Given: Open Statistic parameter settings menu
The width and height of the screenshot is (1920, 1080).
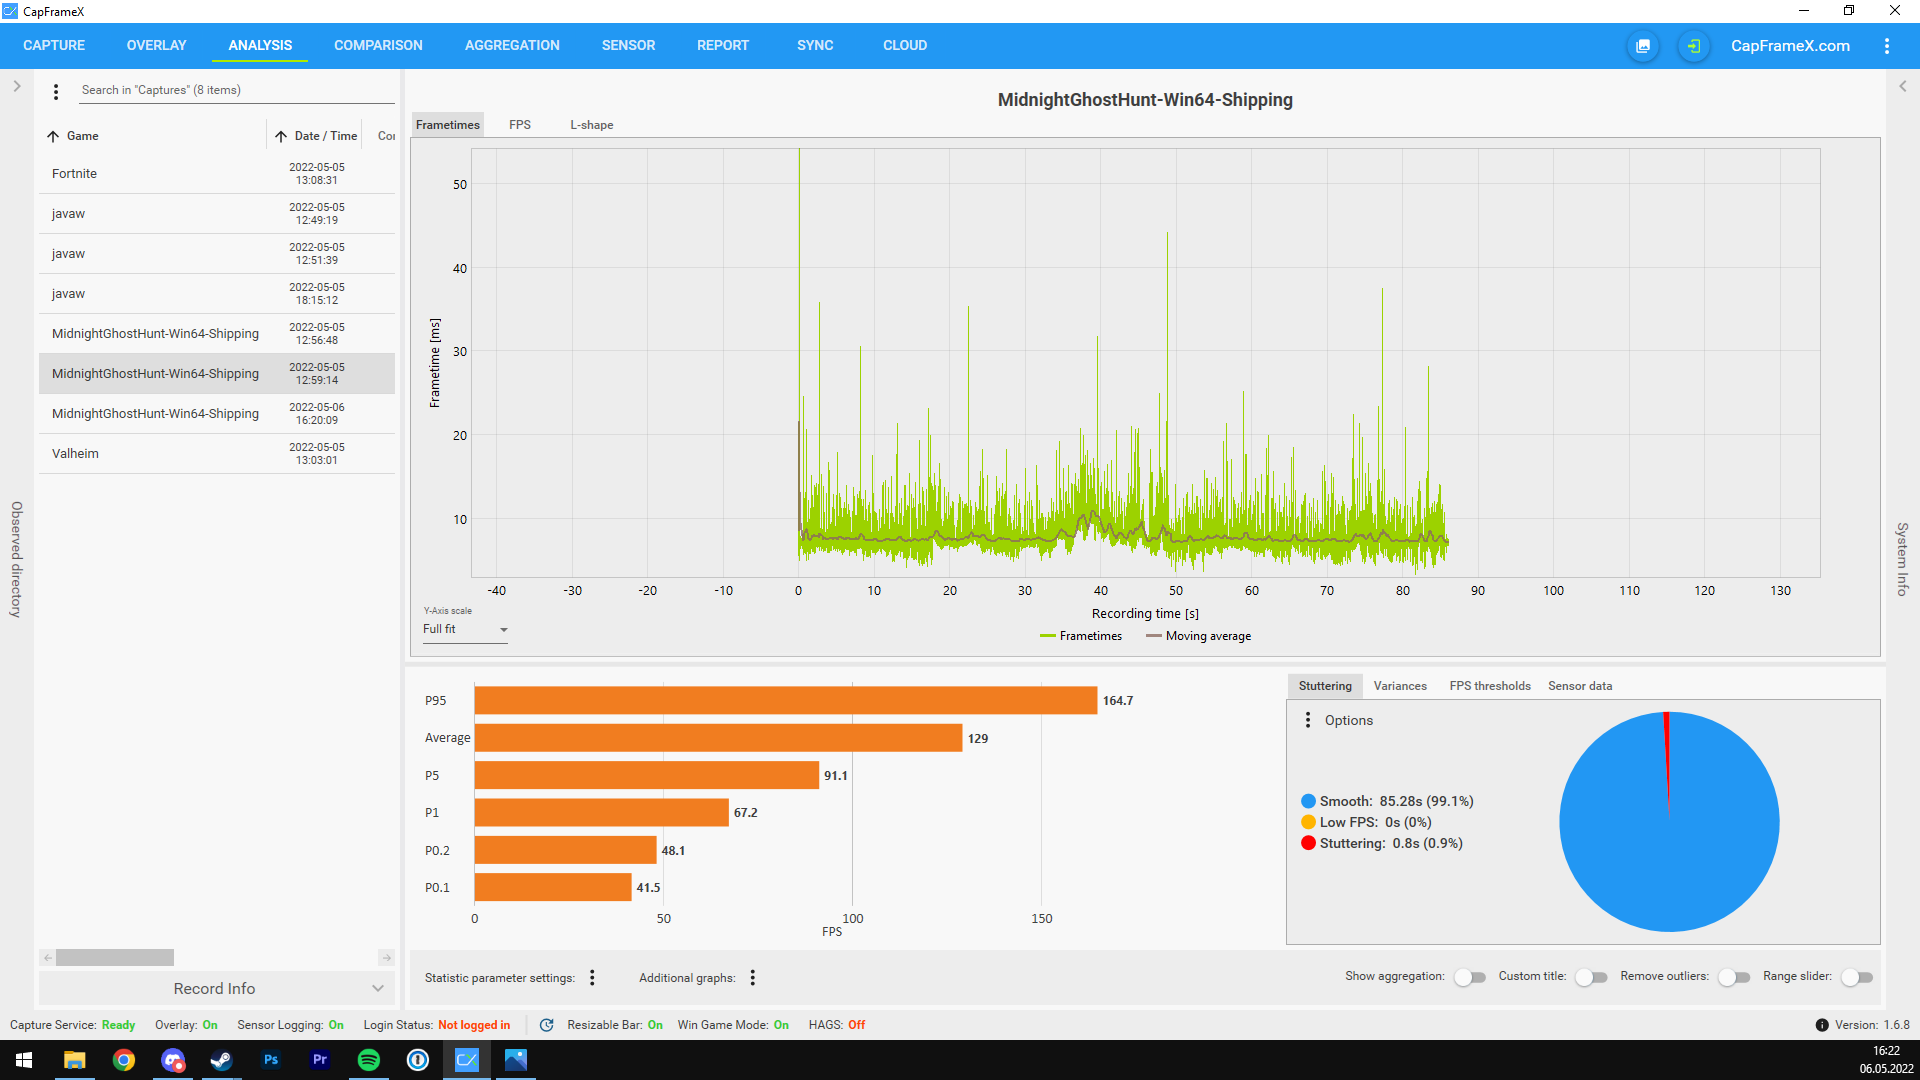Looking at the screenshot, I should [x=592, y=978].
